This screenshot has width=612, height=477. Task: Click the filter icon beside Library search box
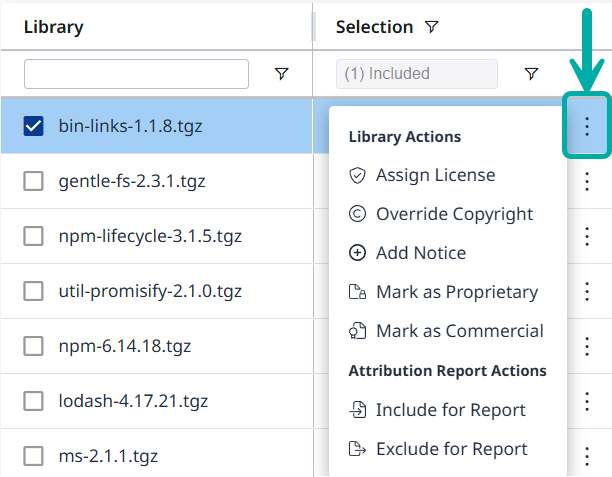click(x=281, y=74)
